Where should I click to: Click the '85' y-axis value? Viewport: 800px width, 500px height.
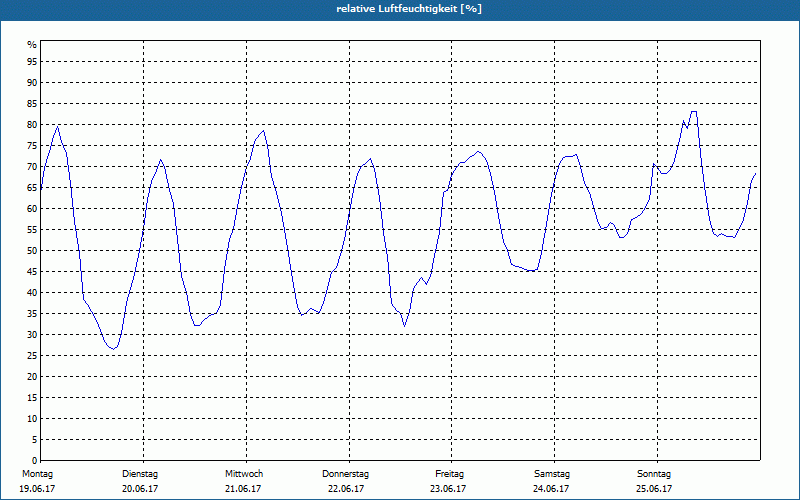32,104
